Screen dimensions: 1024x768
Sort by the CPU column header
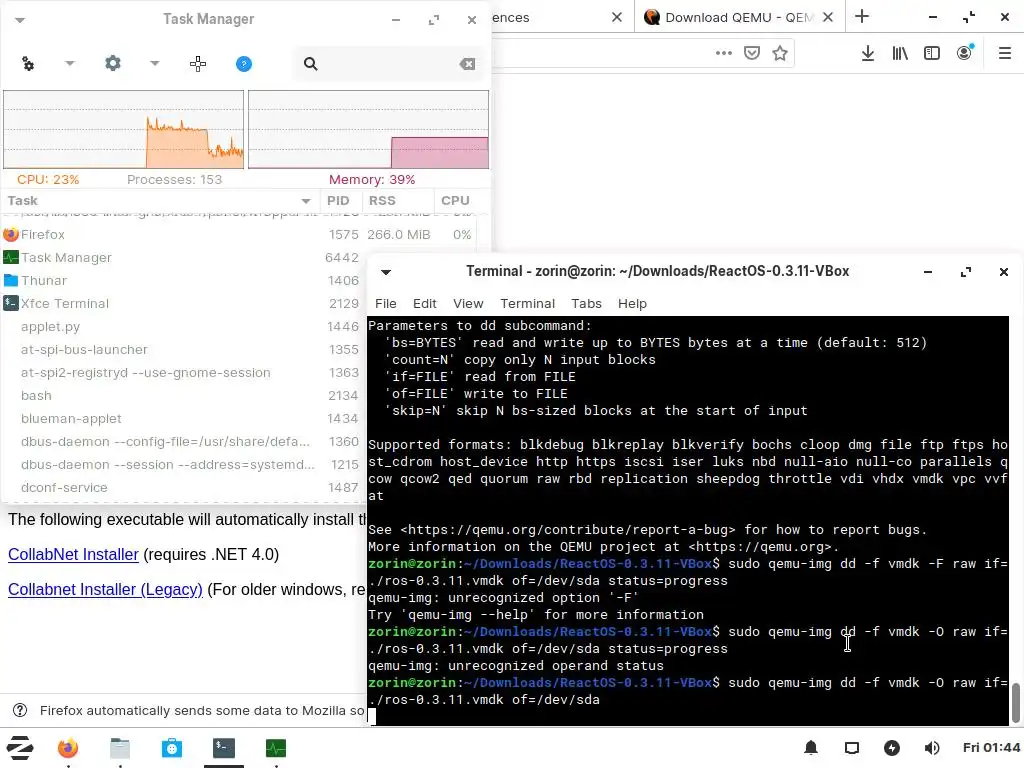(x=455, y=200)
